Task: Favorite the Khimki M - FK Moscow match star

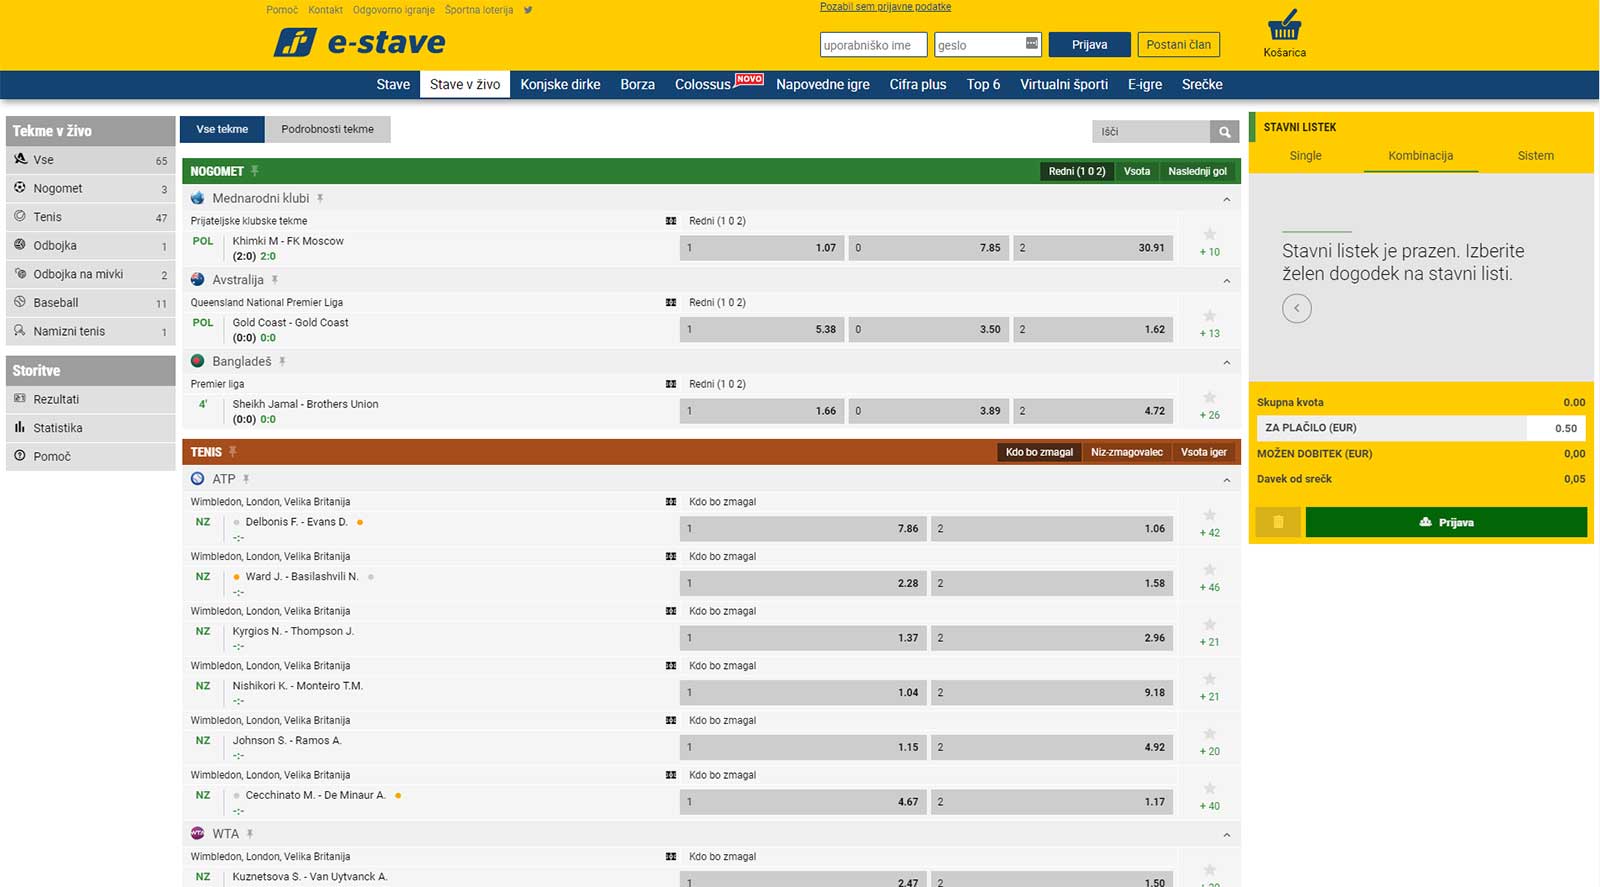Action: pos(1209,235)
